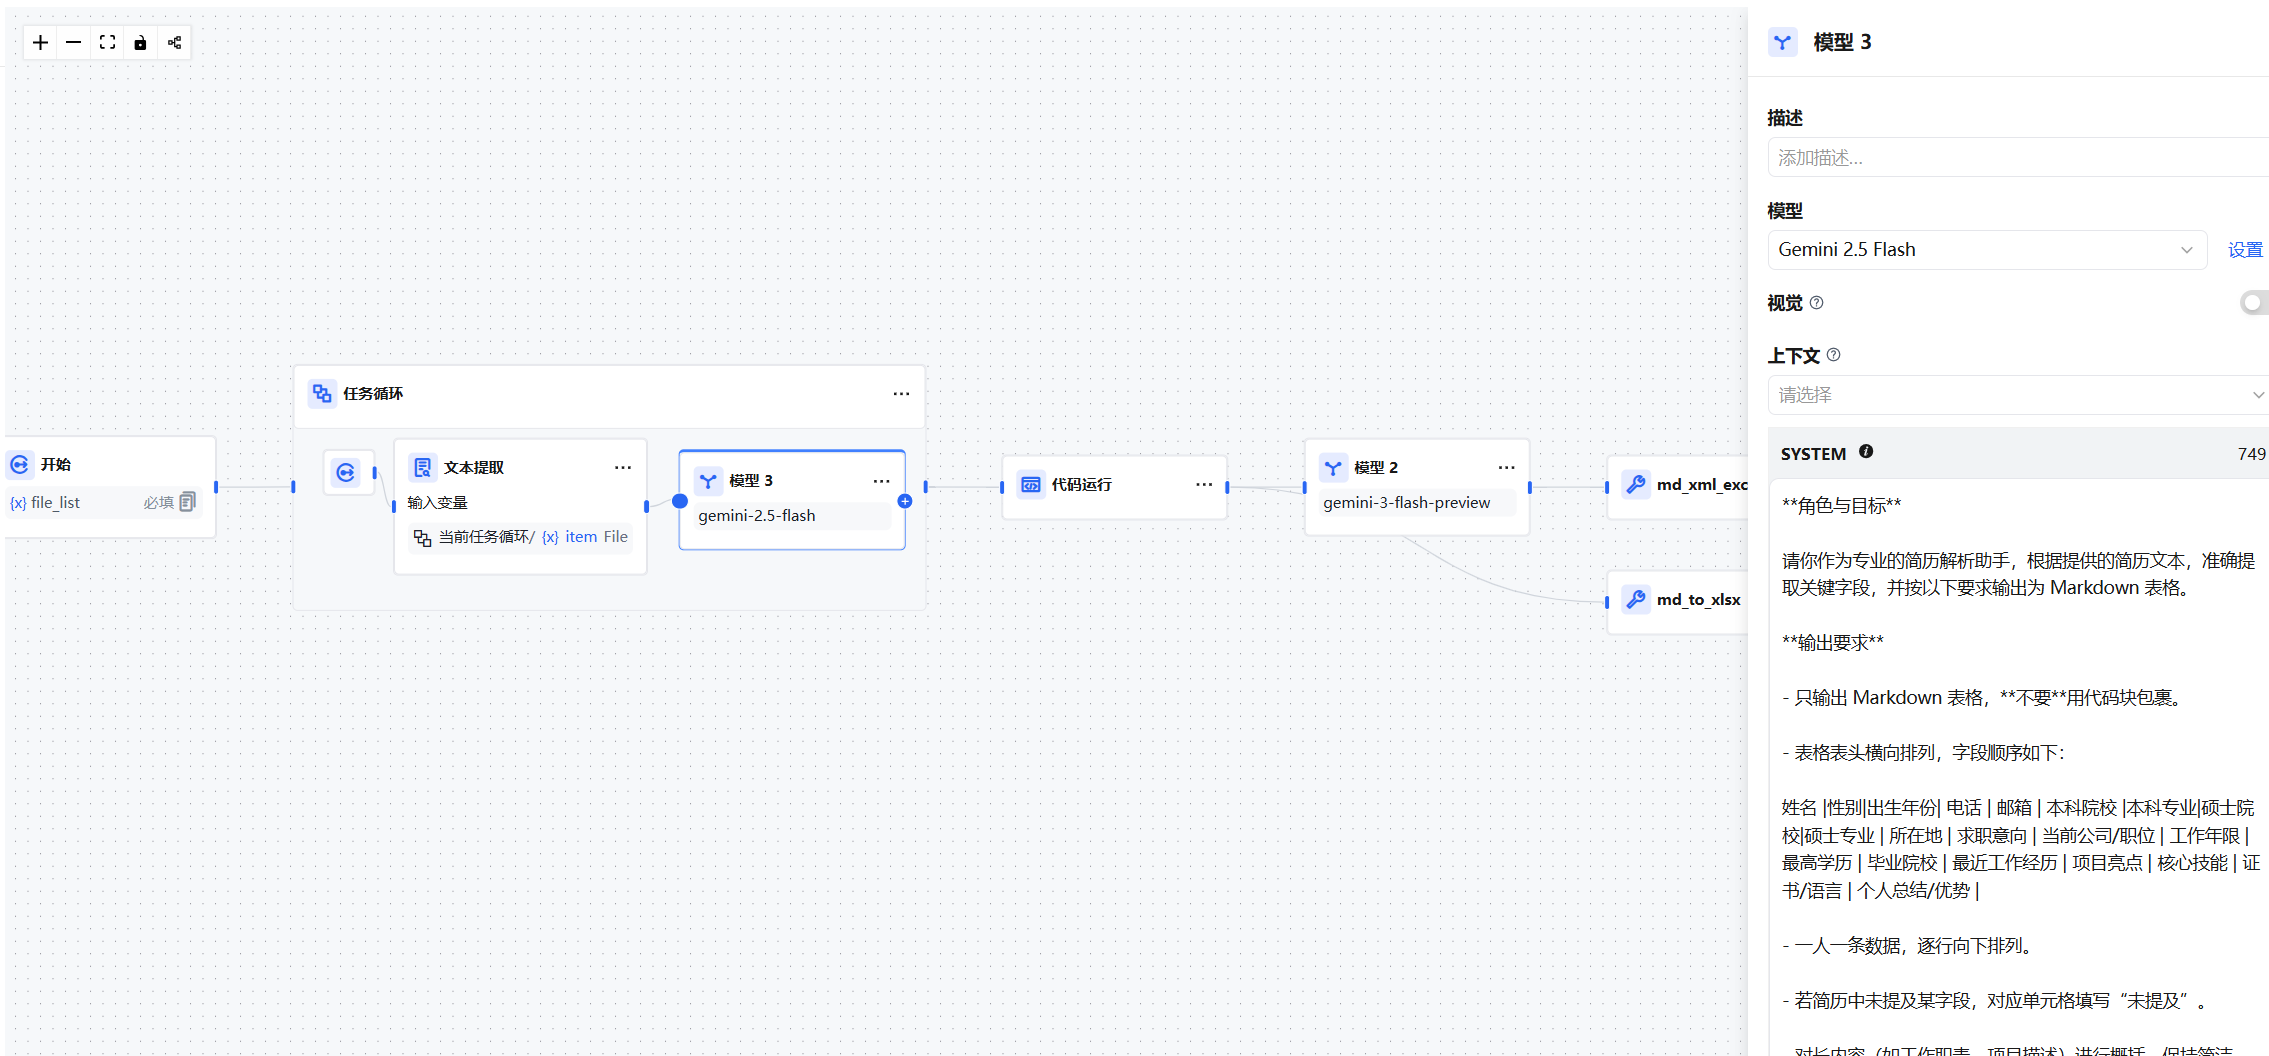Zoom in with the plus icon
The height and width of the screenshot is (1056, 2269).
40,42
